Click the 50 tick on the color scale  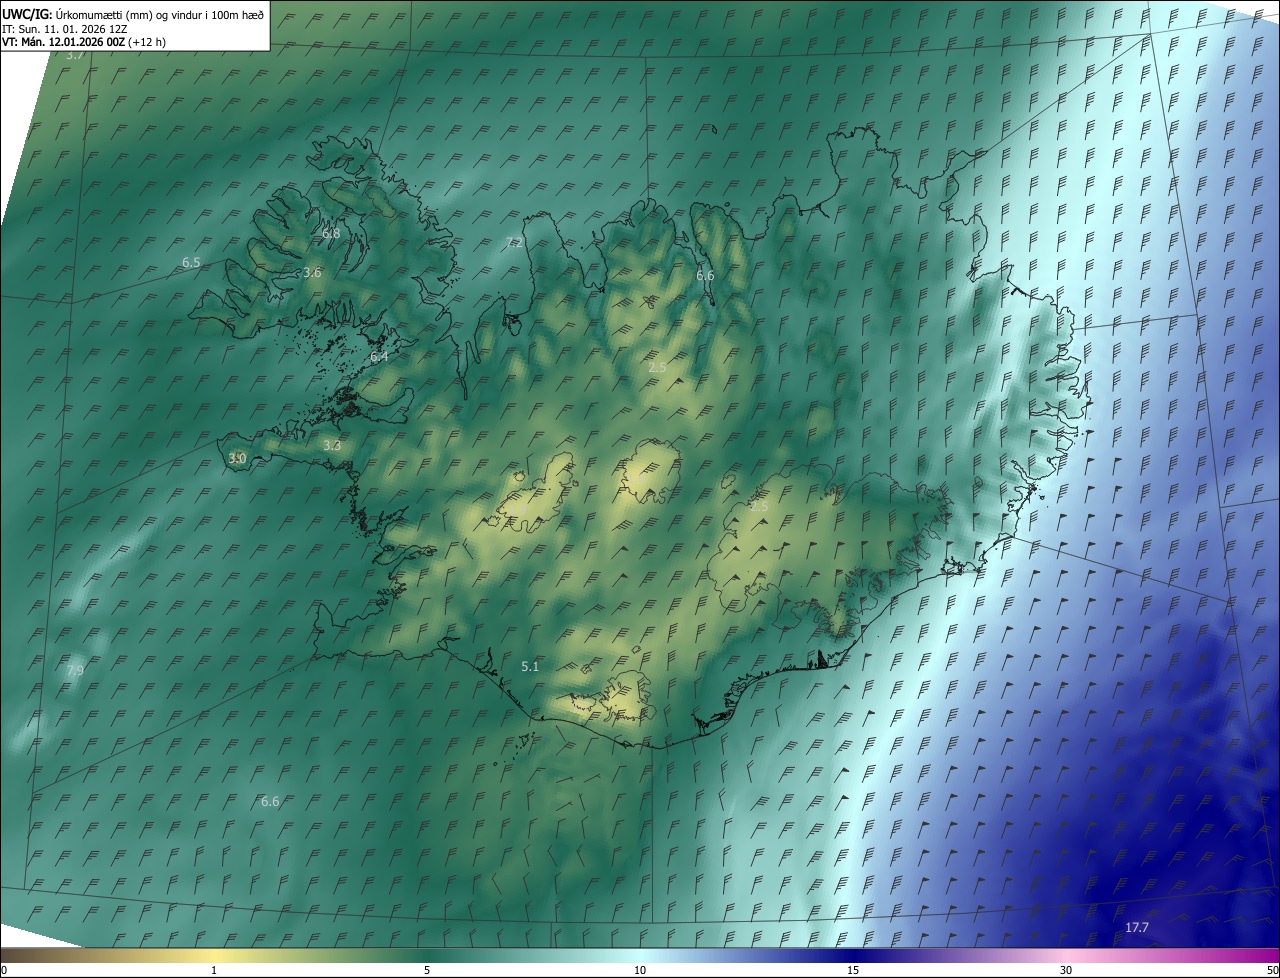(x=1272, y=970)
